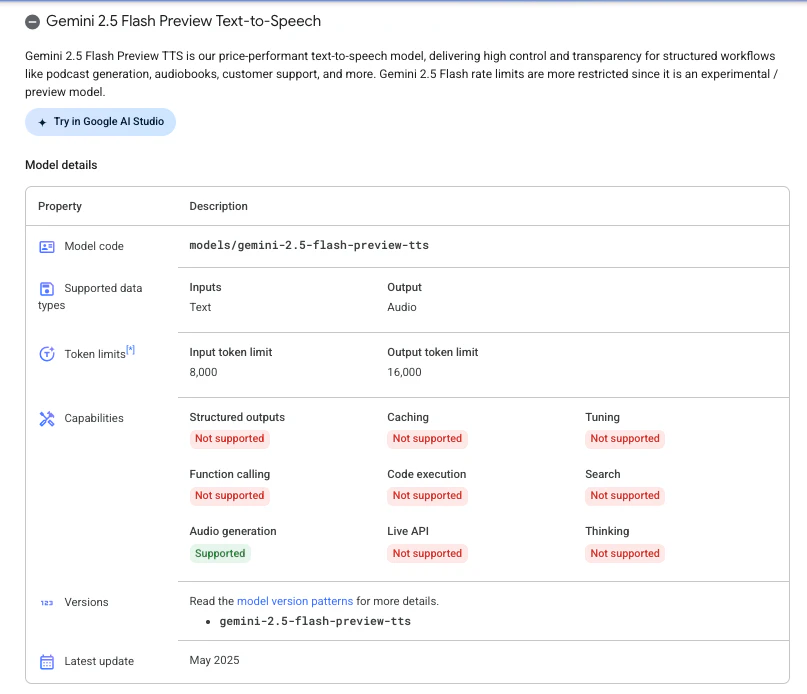Click Not supported badge under Search
807x694 pixels.
tap(625, 496)
